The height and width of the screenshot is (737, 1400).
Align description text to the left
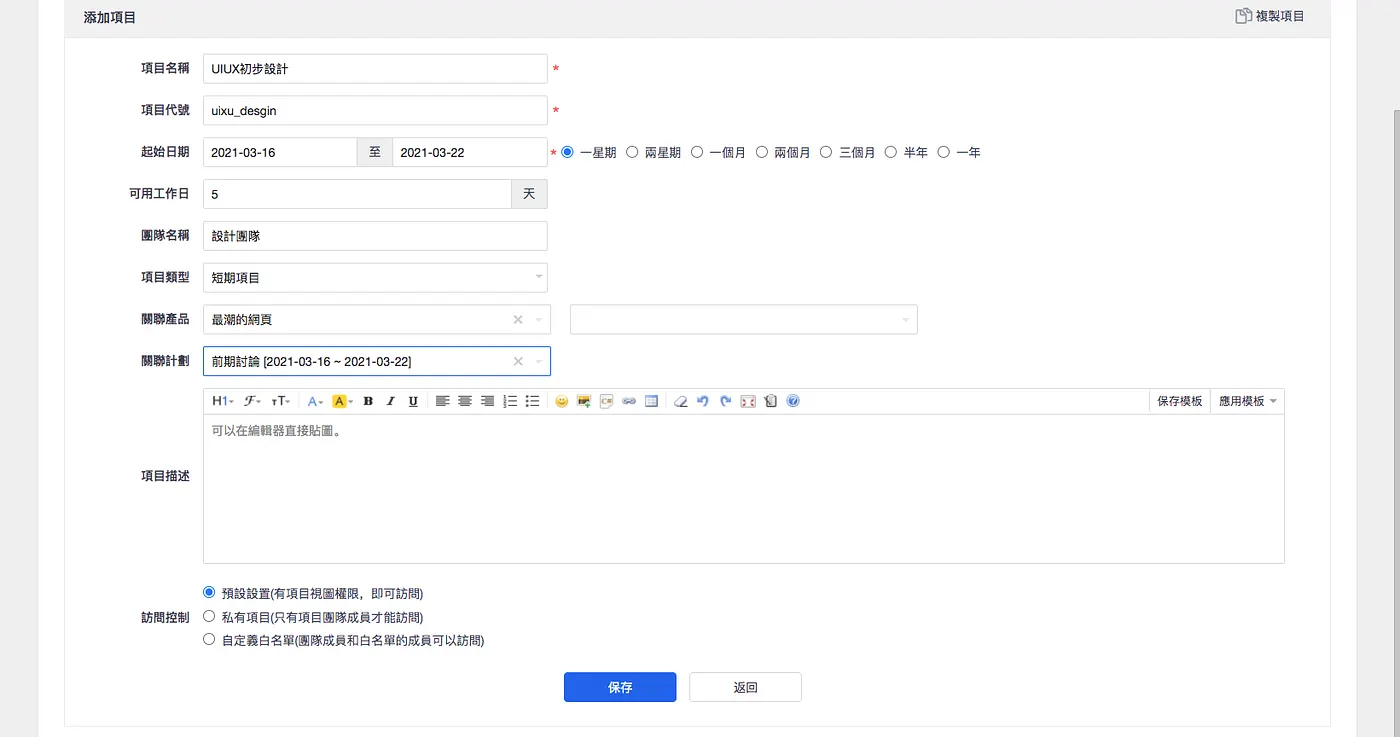(x=443, y=401)
